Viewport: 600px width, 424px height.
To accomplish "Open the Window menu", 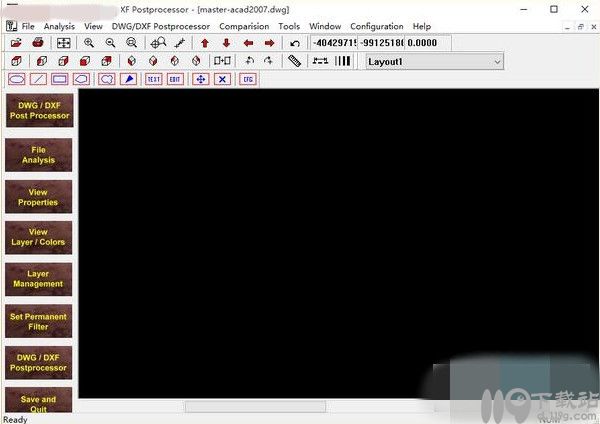I will tap(325, 26).
